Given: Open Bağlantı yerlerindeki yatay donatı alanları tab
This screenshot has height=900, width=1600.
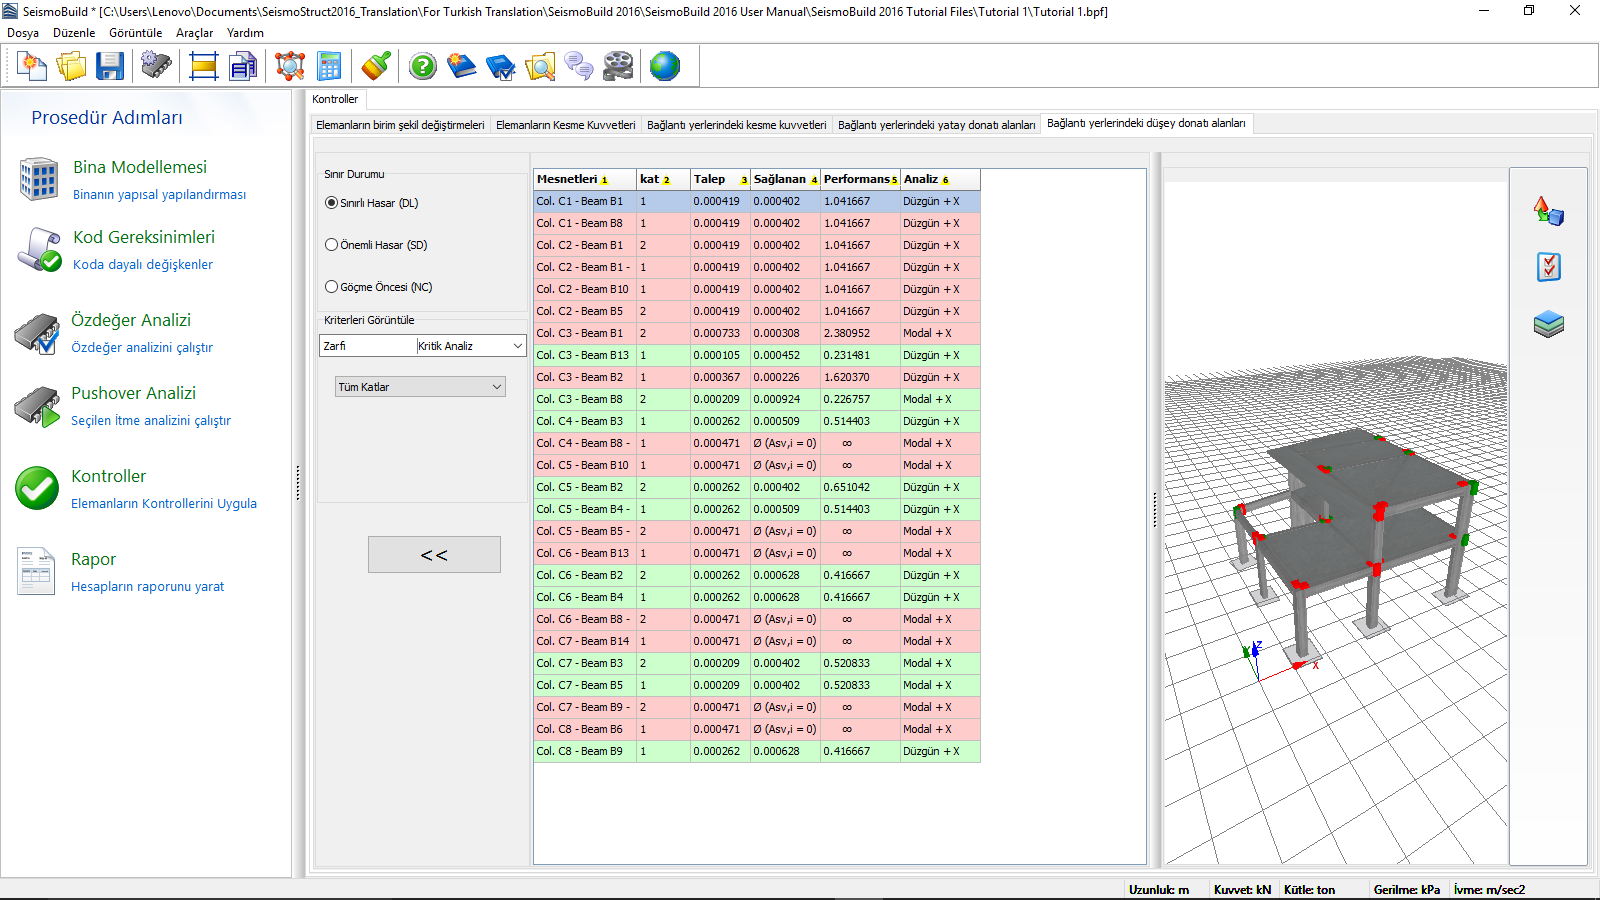Looking at the screenshot, I should (936, 125).
